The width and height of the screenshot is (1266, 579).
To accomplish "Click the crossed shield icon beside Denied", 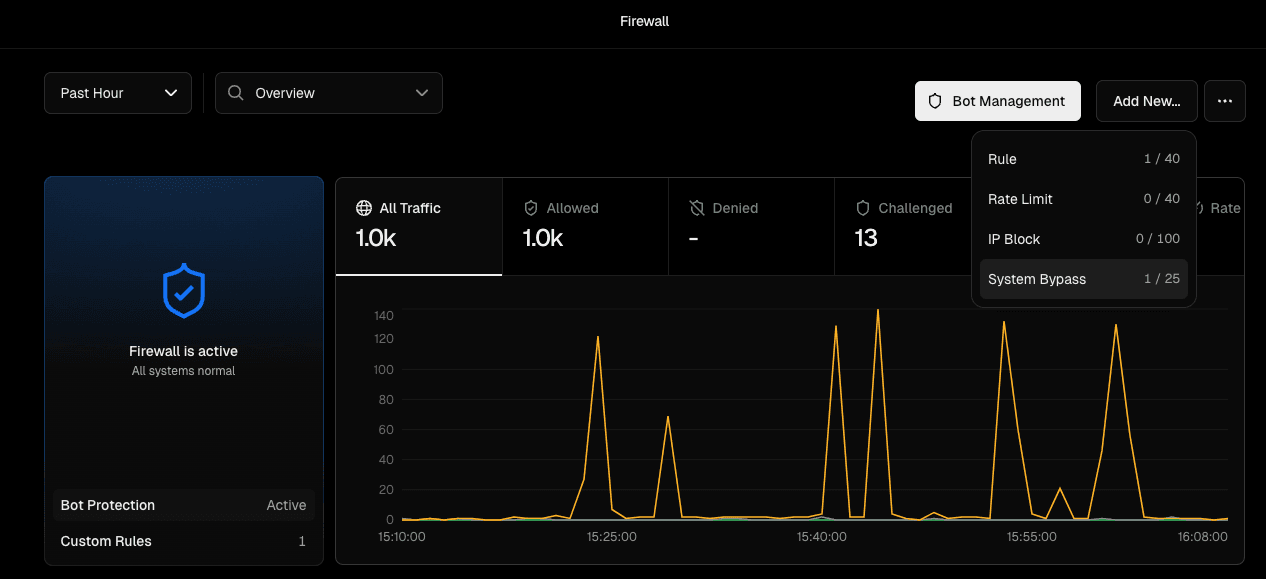I will [x=697, y=208].
